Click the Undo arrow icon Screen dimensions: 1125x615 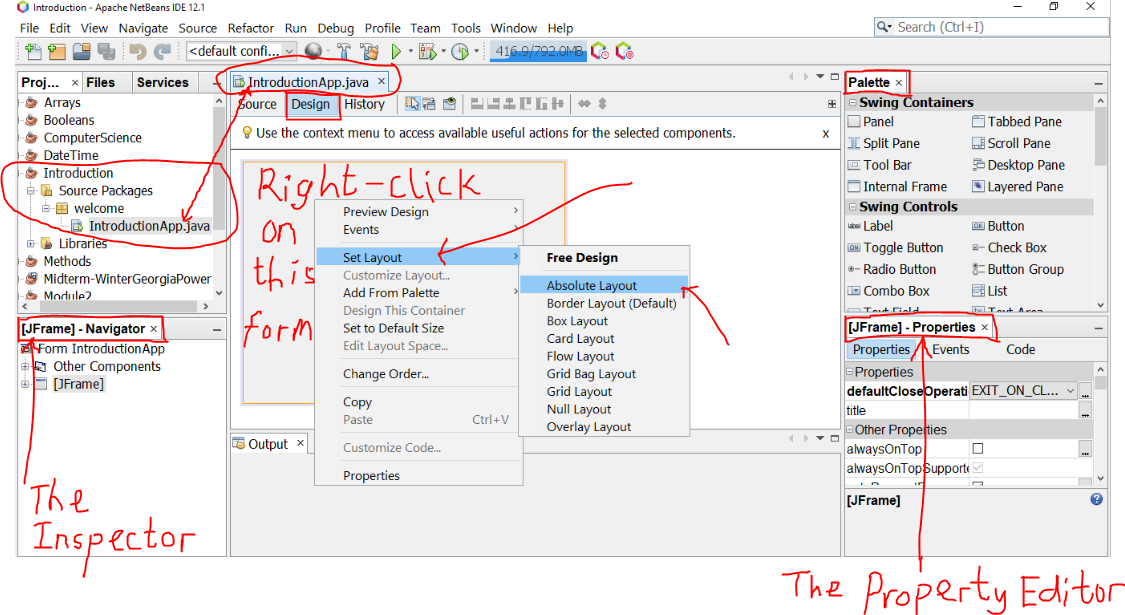pos(138,52)
